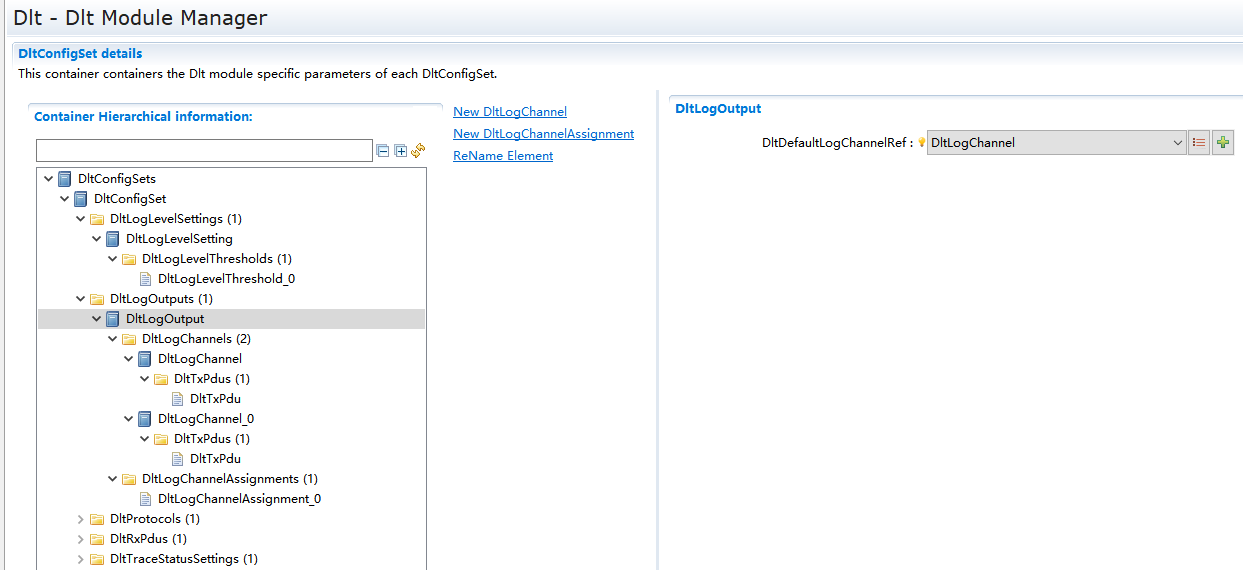Expand the DltRxPdus (1) folder
Viewport: 1243px width, 570px height.
point(81,539)
